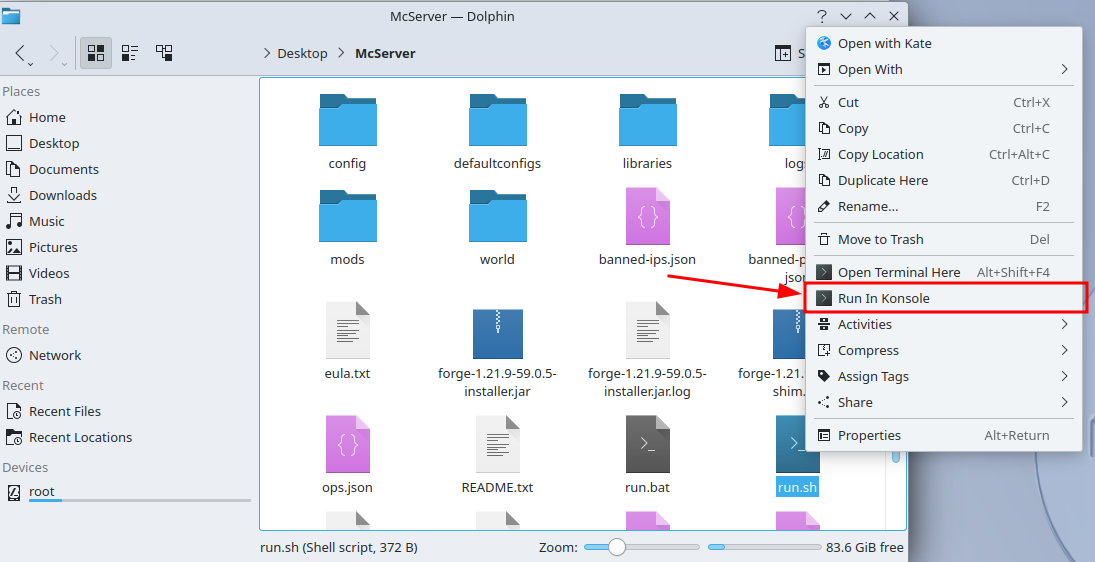Open the root device in sidebar
1095x562 pixels.
[x=42, y=491]
